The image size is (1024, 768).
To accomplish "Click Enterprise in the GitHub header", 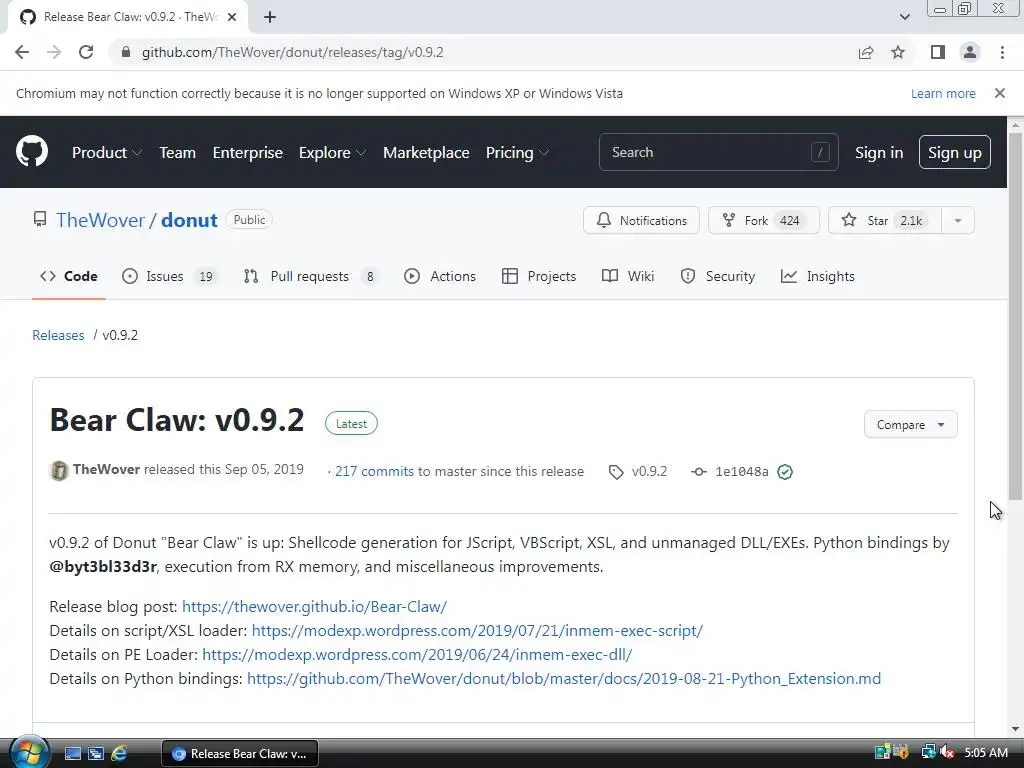I will [x=248, y=152].
